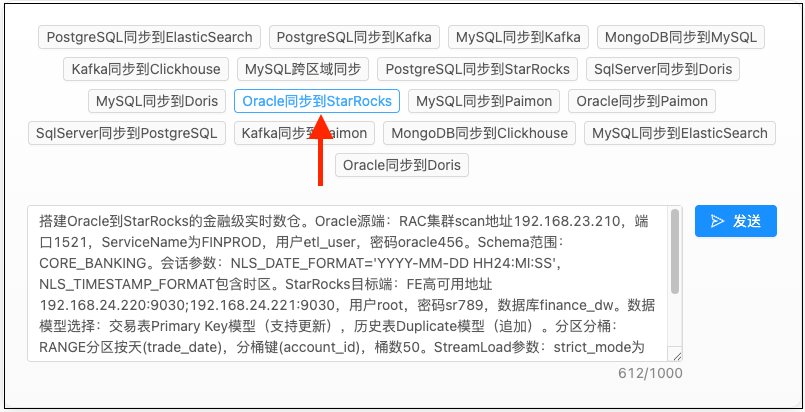Click the Oracle同步到Paimon tag

[x=642, y=101]
